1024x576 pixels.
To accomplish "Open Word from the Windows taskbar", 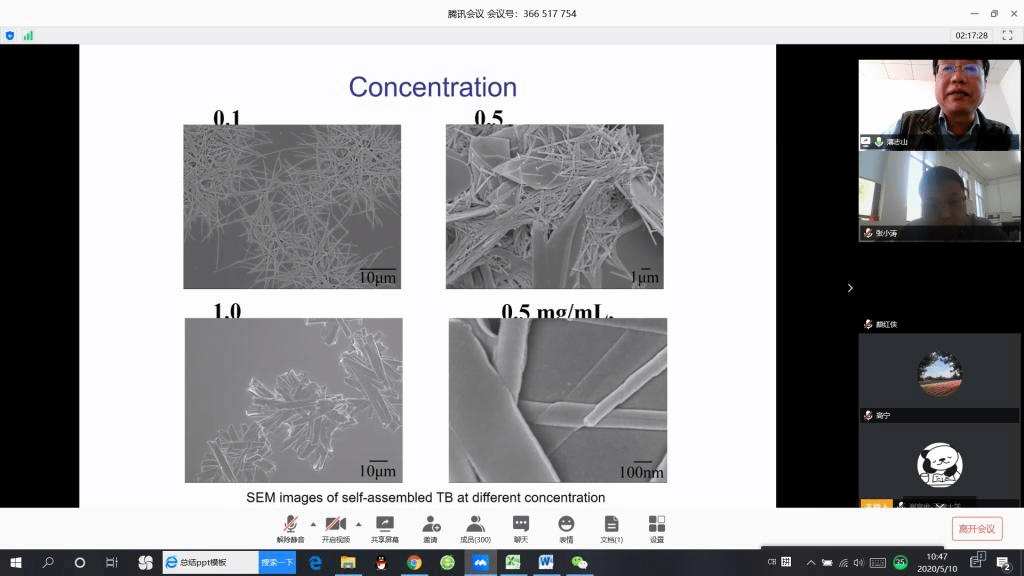I will point(546,563).
